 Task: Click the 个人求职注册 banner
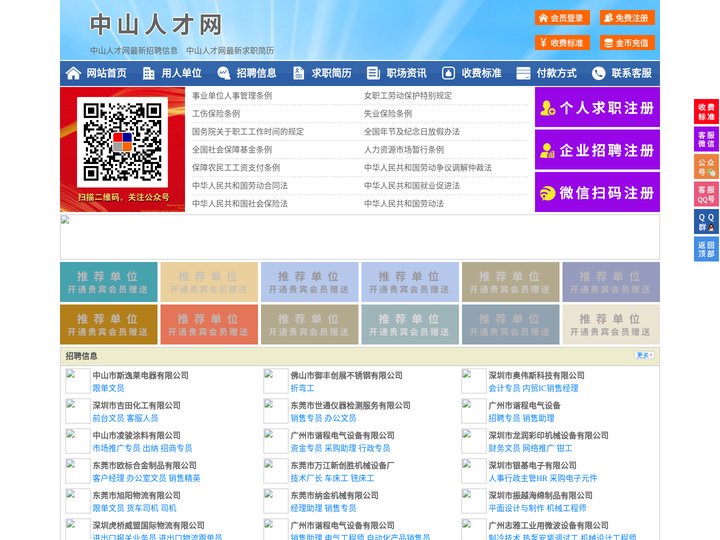point(597,108)
